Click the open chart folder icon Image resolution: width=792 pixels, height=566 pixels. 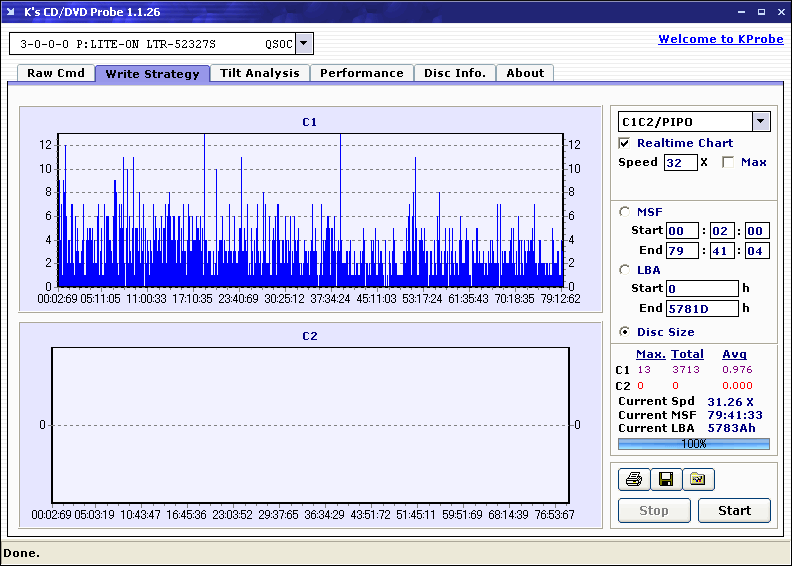click(698, 479)
